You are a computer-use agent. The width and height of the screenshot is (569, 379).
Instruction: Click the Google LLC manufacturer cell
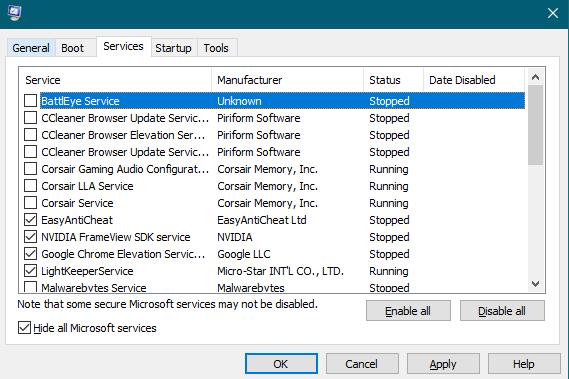tap(244, 254)
